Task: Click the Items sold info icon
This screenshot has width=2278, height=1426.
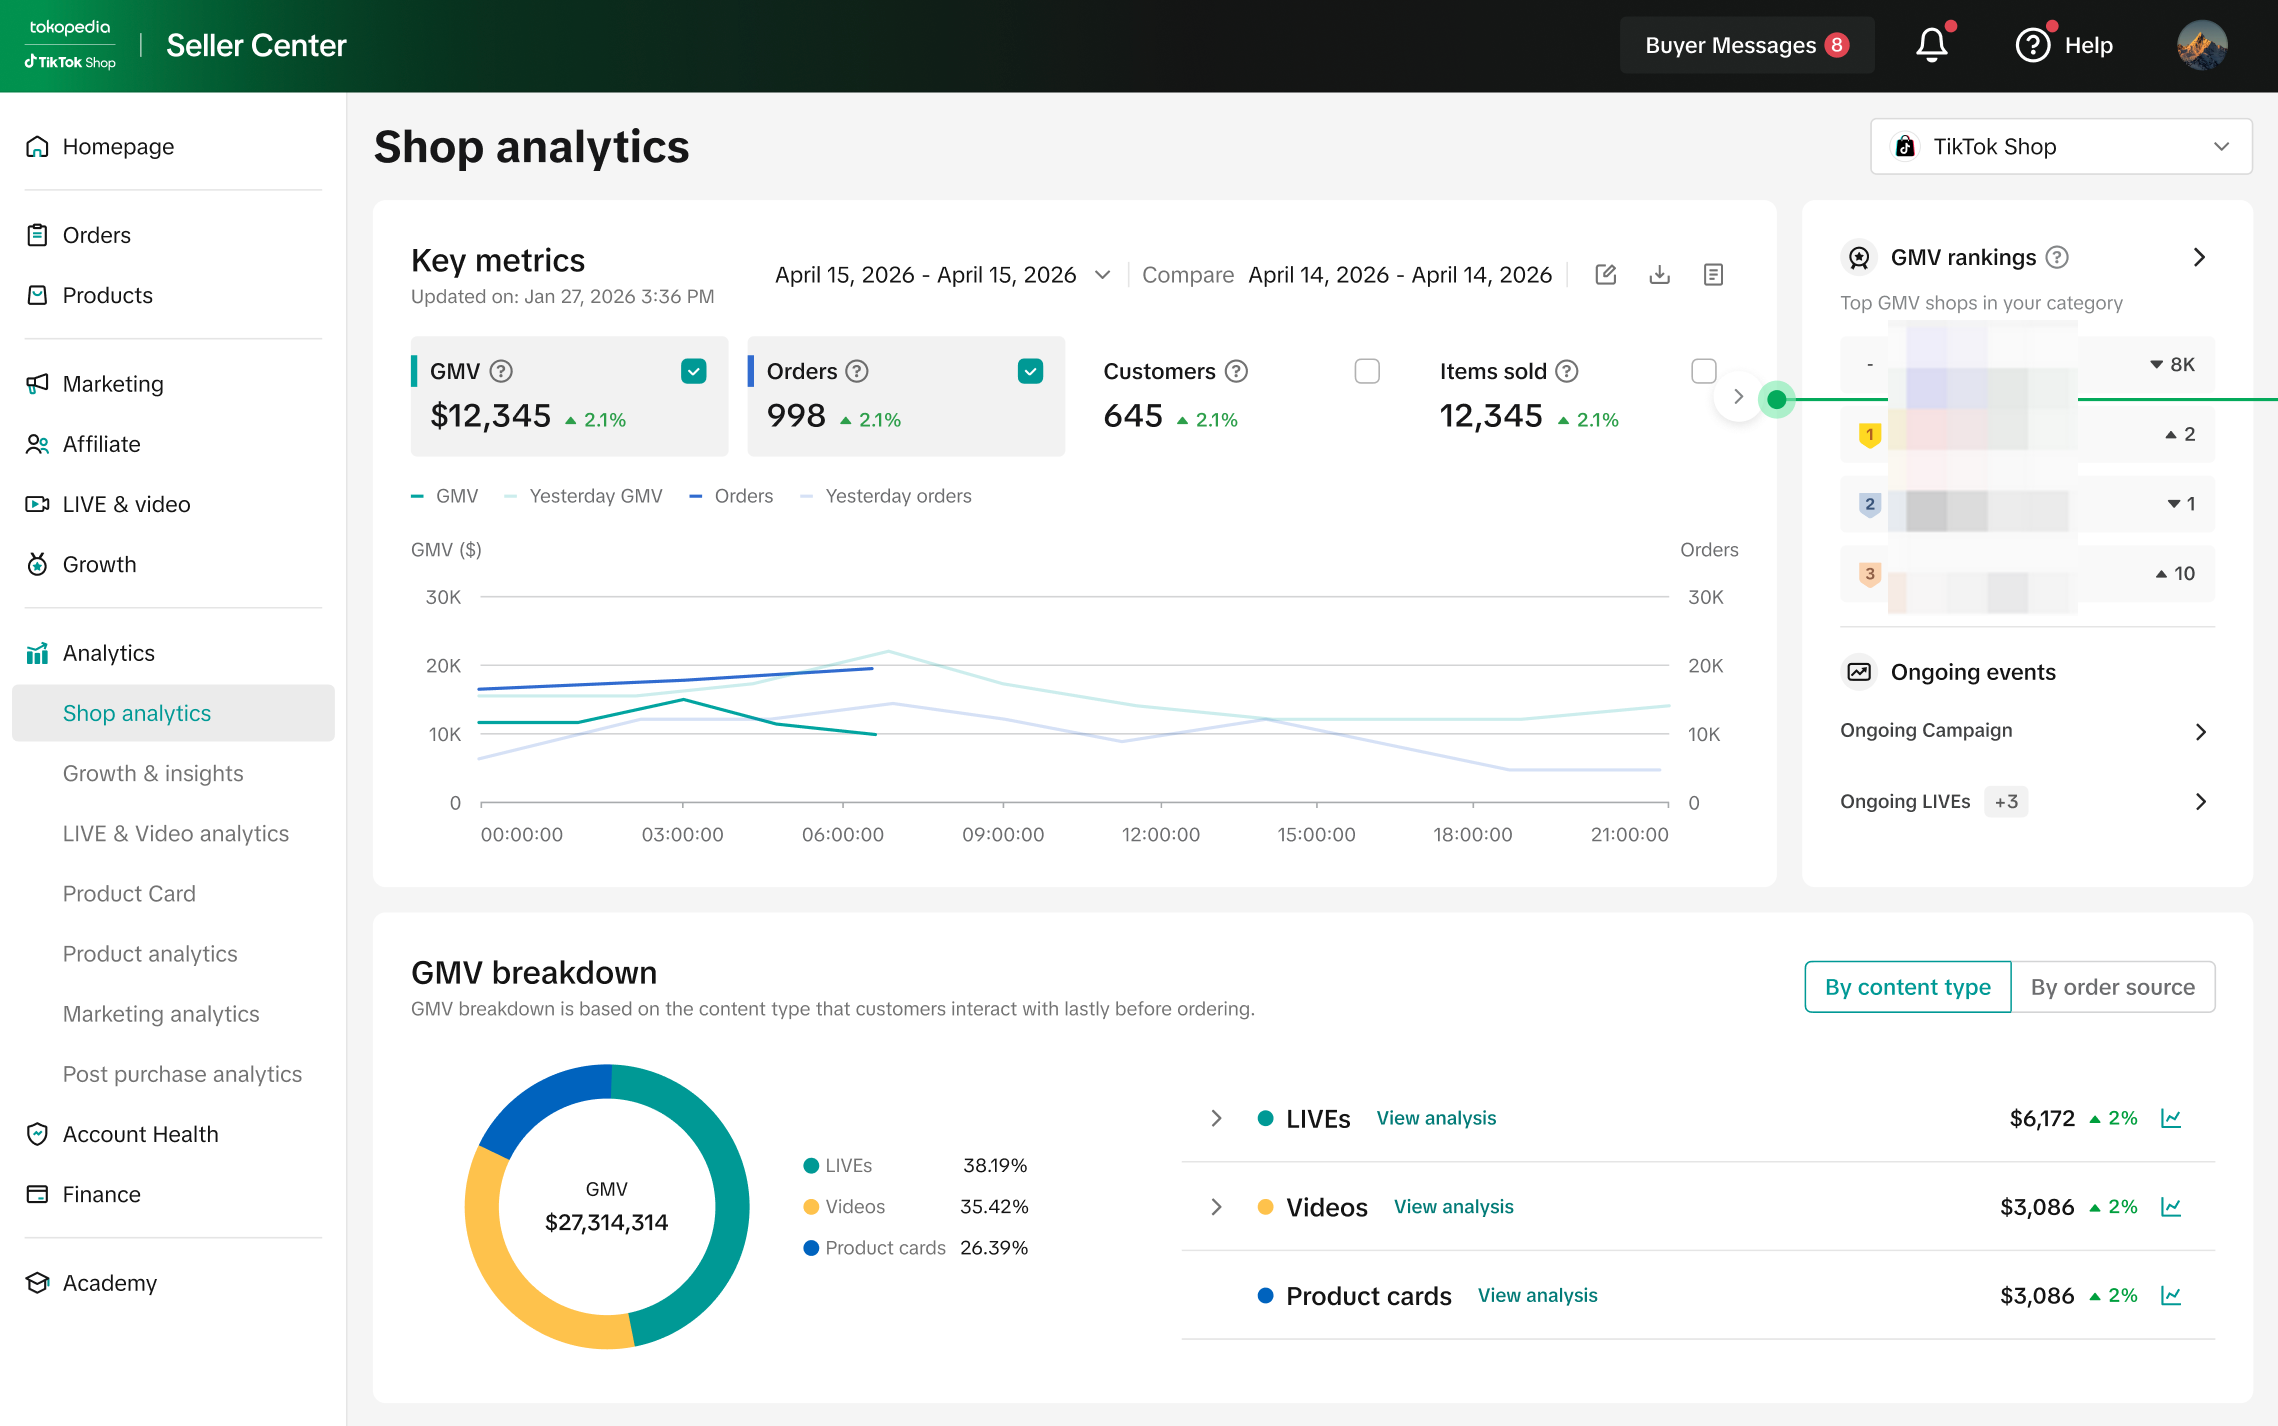Action: click(x=1568, y=371)
